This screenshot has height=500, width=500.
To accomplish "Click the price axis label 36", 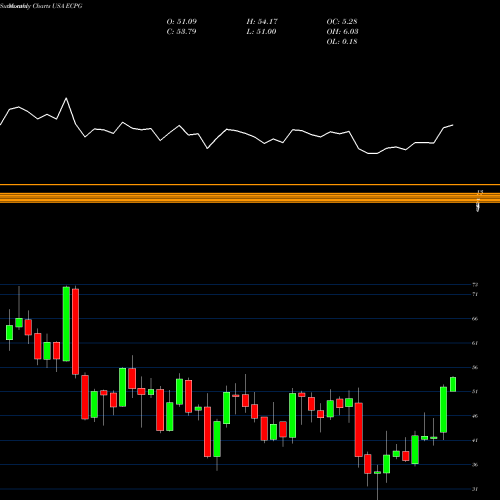I will click(475, 465).
